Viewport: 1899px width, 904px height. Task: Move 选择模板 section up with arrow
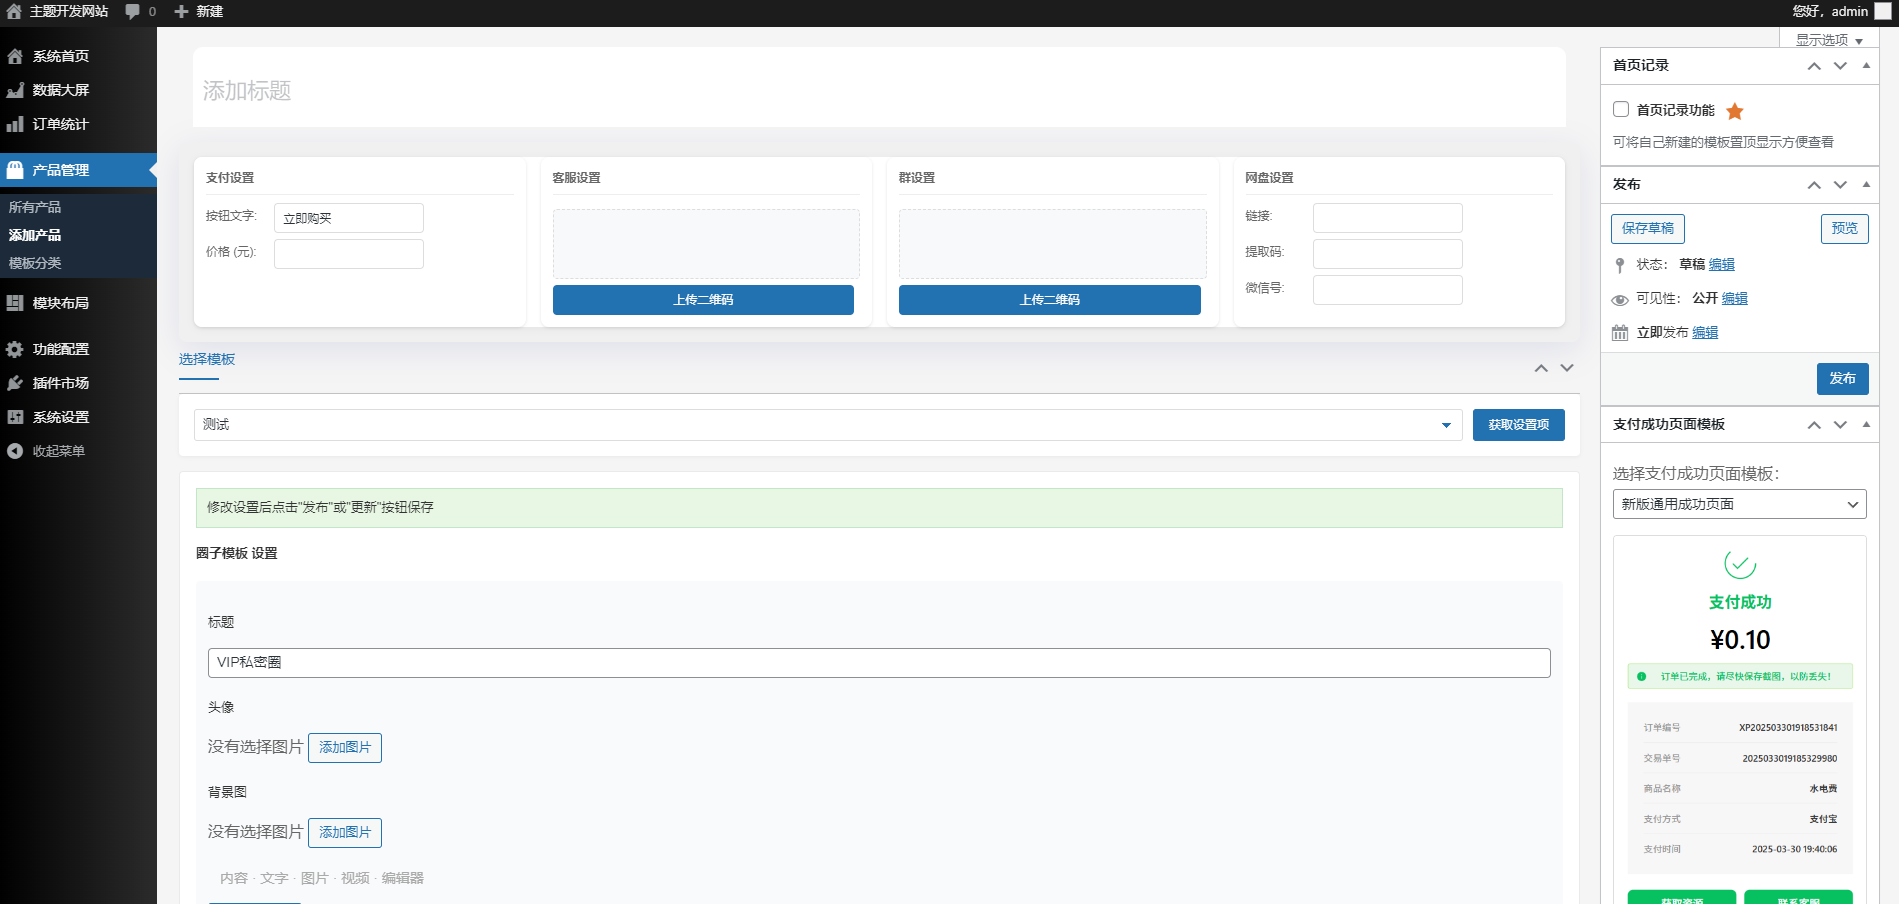pos(1541,368)
